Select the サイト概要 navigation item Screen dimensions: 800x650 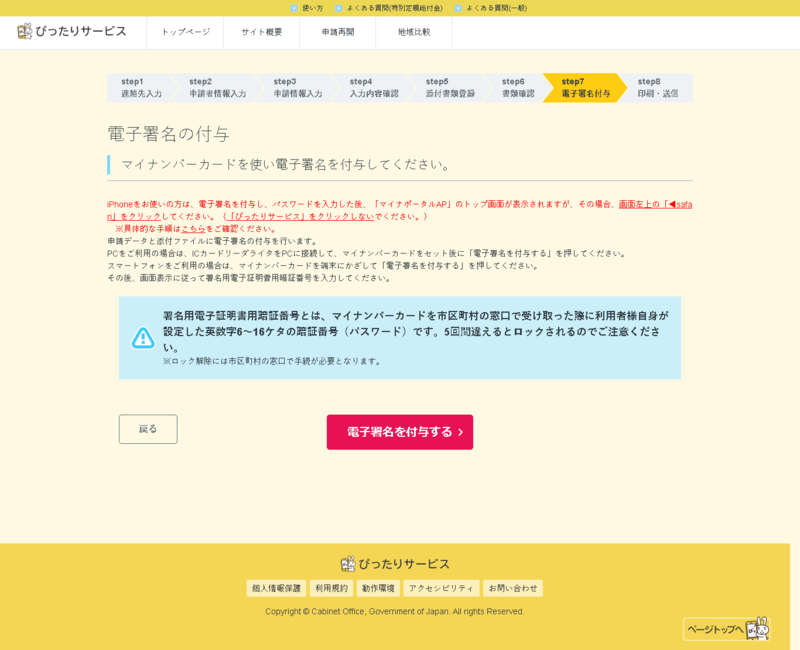pos(262,32)
